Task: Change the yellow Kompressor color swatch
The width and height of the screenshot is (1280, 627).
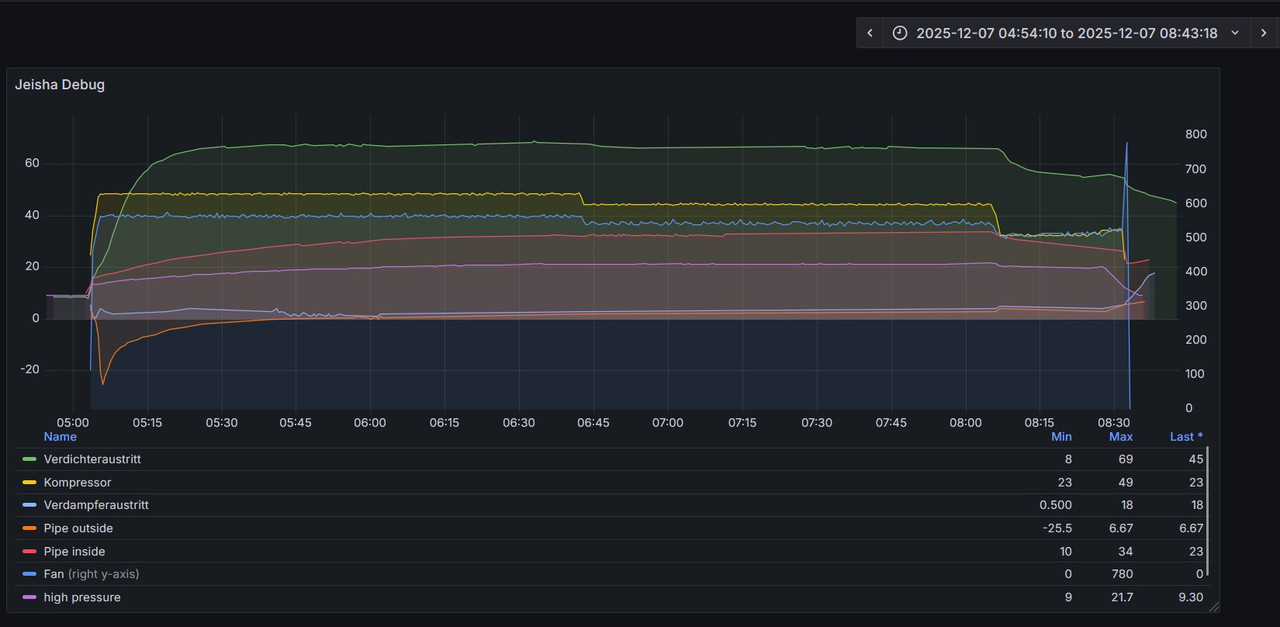Action: coord(29,483)
